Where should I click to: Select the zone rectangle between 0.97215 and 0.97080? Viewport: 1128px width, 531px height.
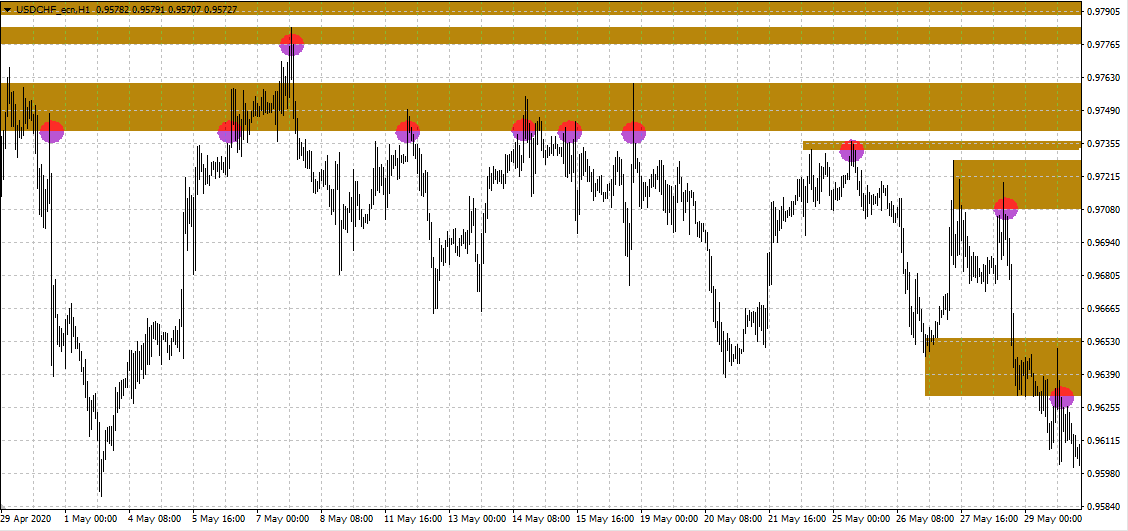pyautogui.click(x=1017, y=184)
